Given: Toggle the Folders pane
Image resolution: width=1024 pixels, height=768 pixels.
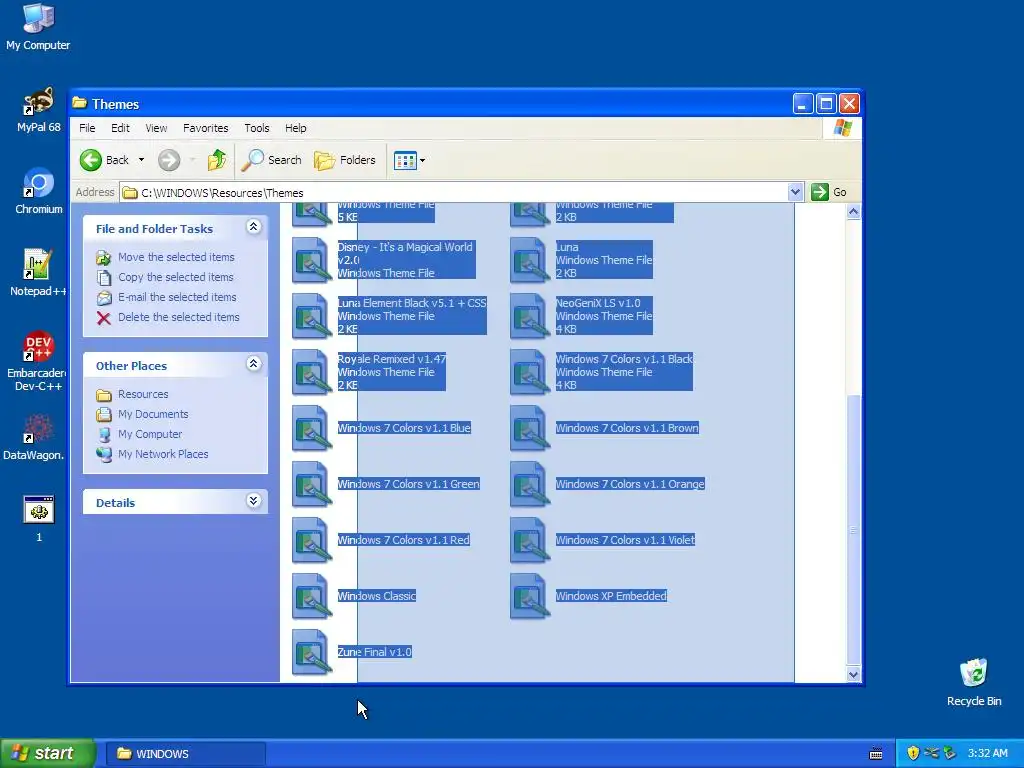Looking at the screenshot, I should [x=345, y=160].
